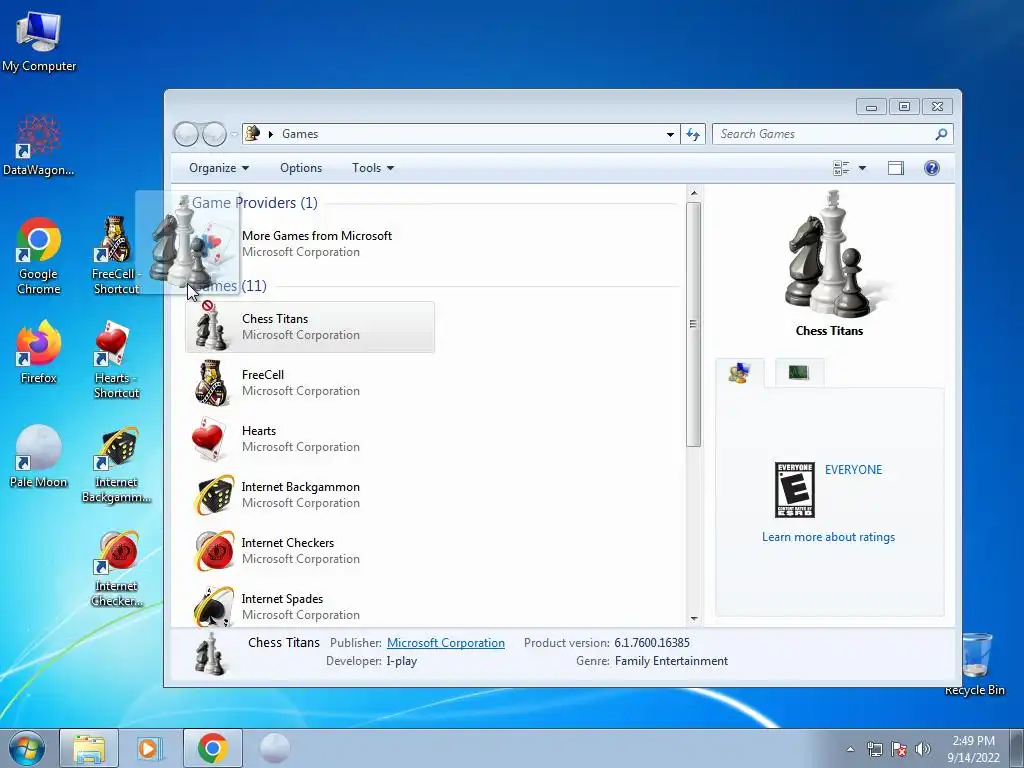Open Learn more about ratings link
1024x768 pixels.
coord(828,537)
